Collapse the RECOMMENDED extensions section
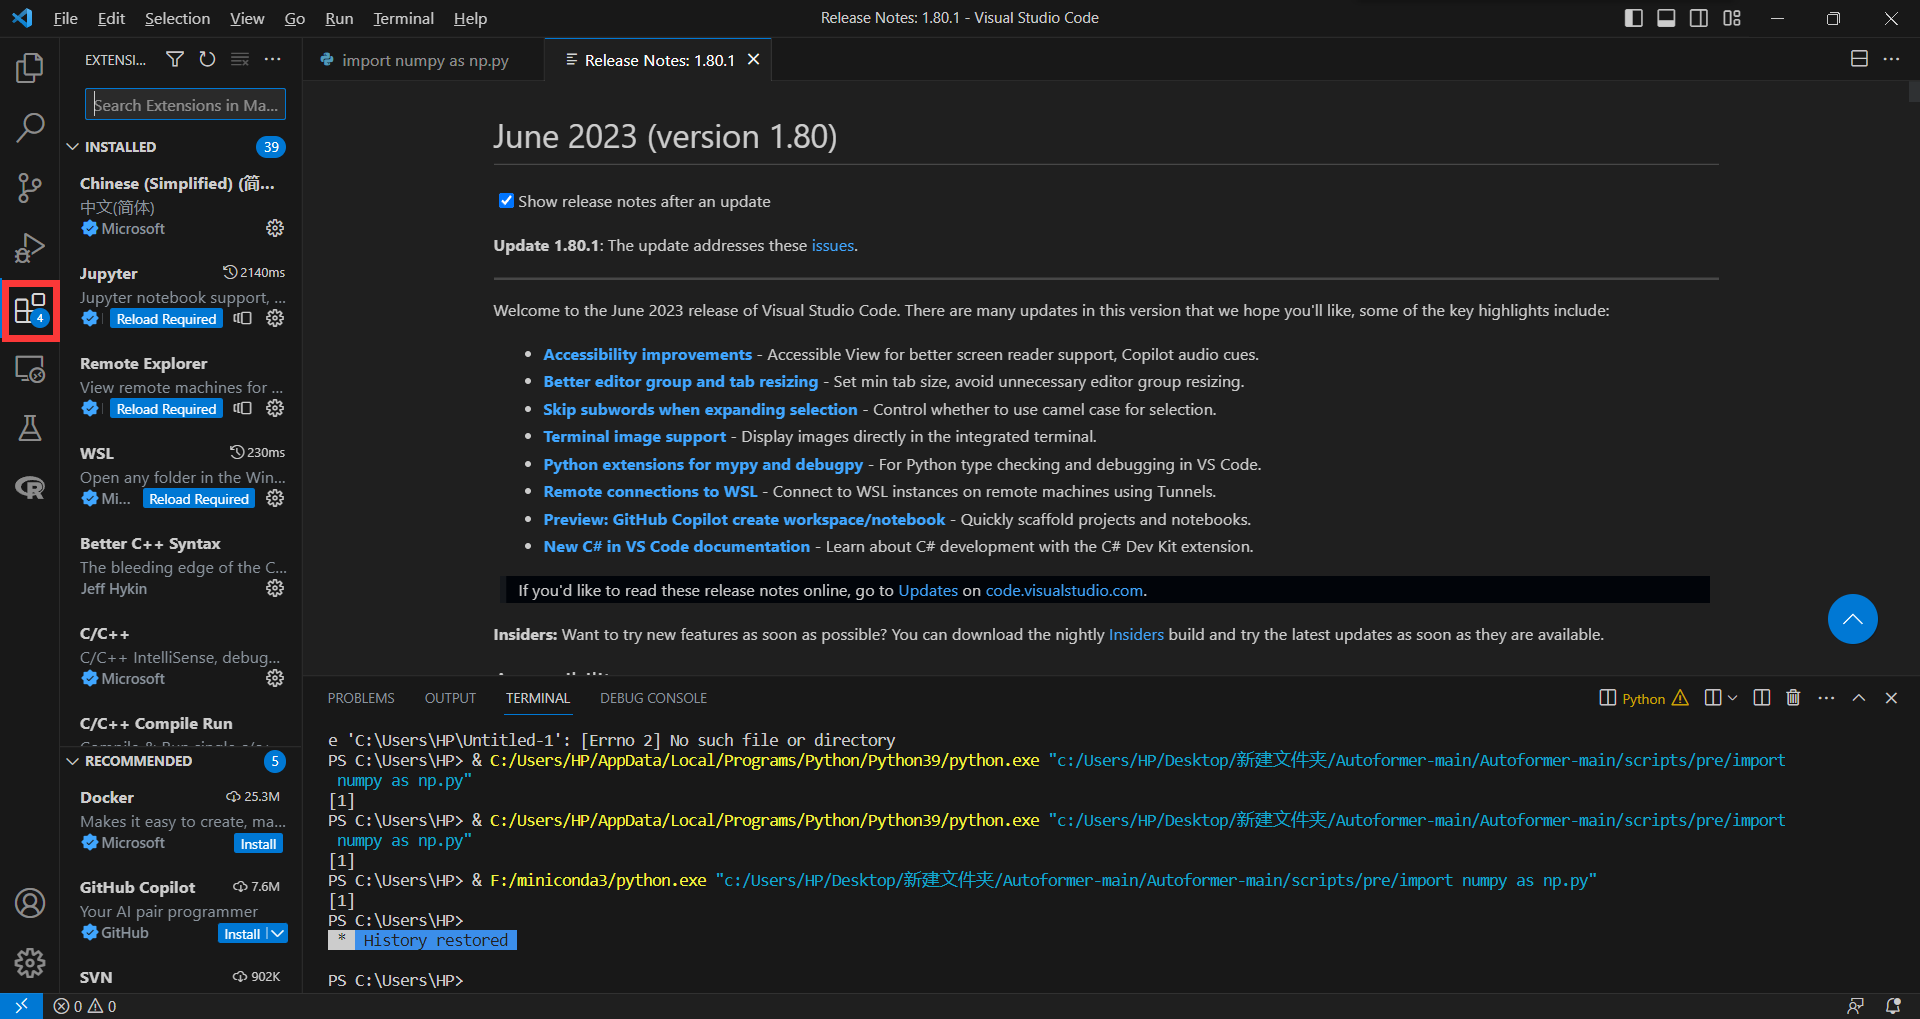Image resolution: width=1920 pixels, height=1019 pixels. [72, 761]
